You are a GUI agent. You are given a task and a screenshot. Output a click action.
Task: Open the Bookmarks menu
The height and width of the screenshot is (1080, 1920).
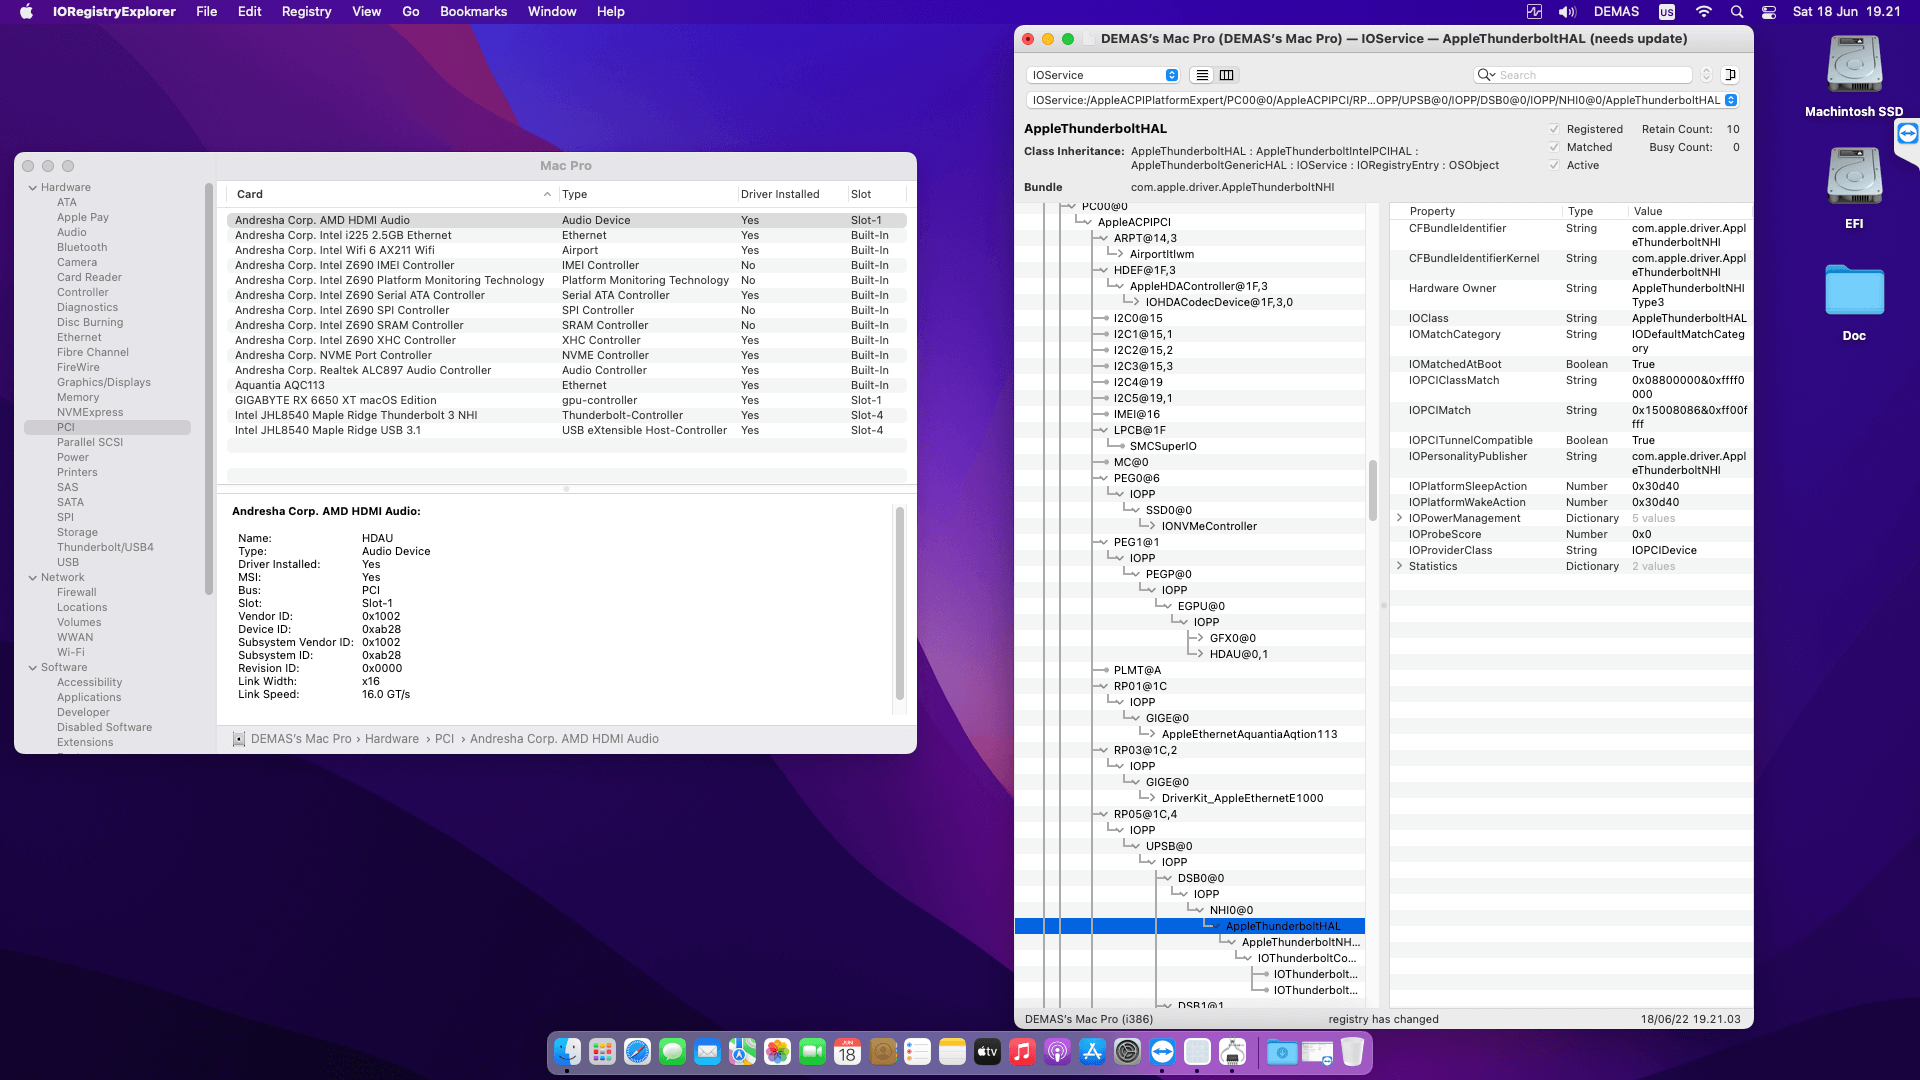(473, 12)
